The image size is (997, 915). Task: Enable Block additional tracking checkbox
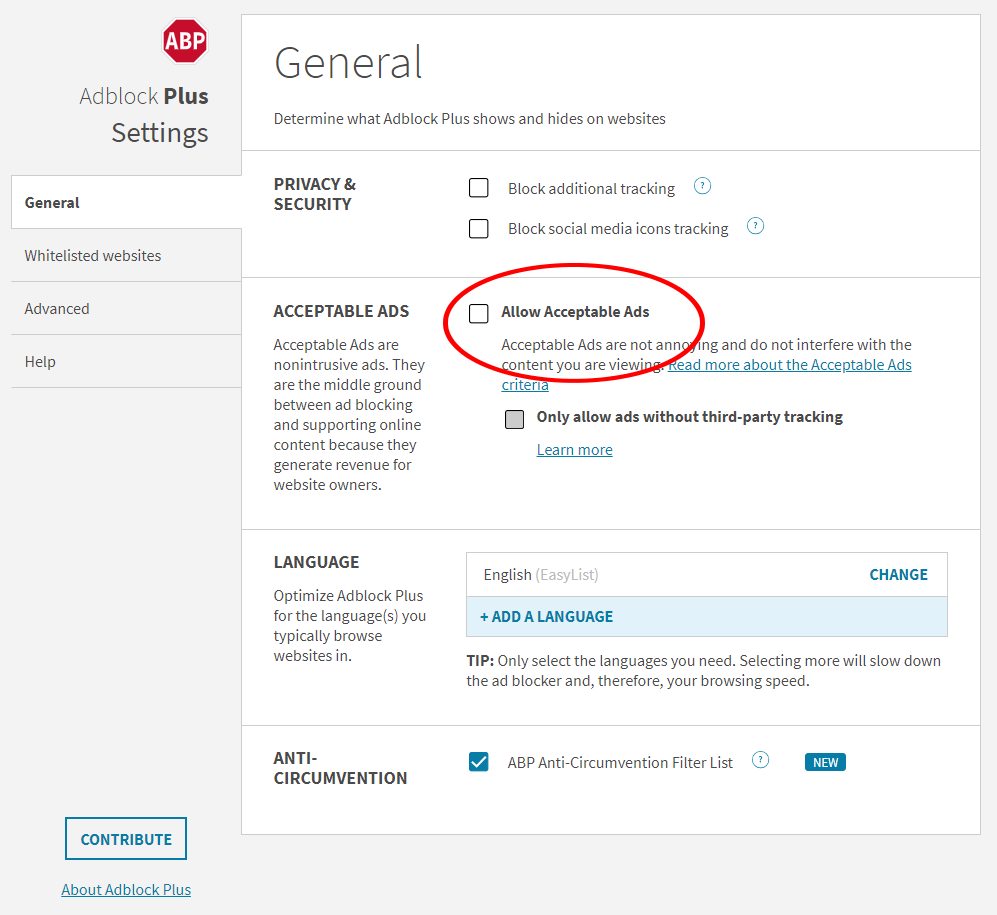pos(479,188)
